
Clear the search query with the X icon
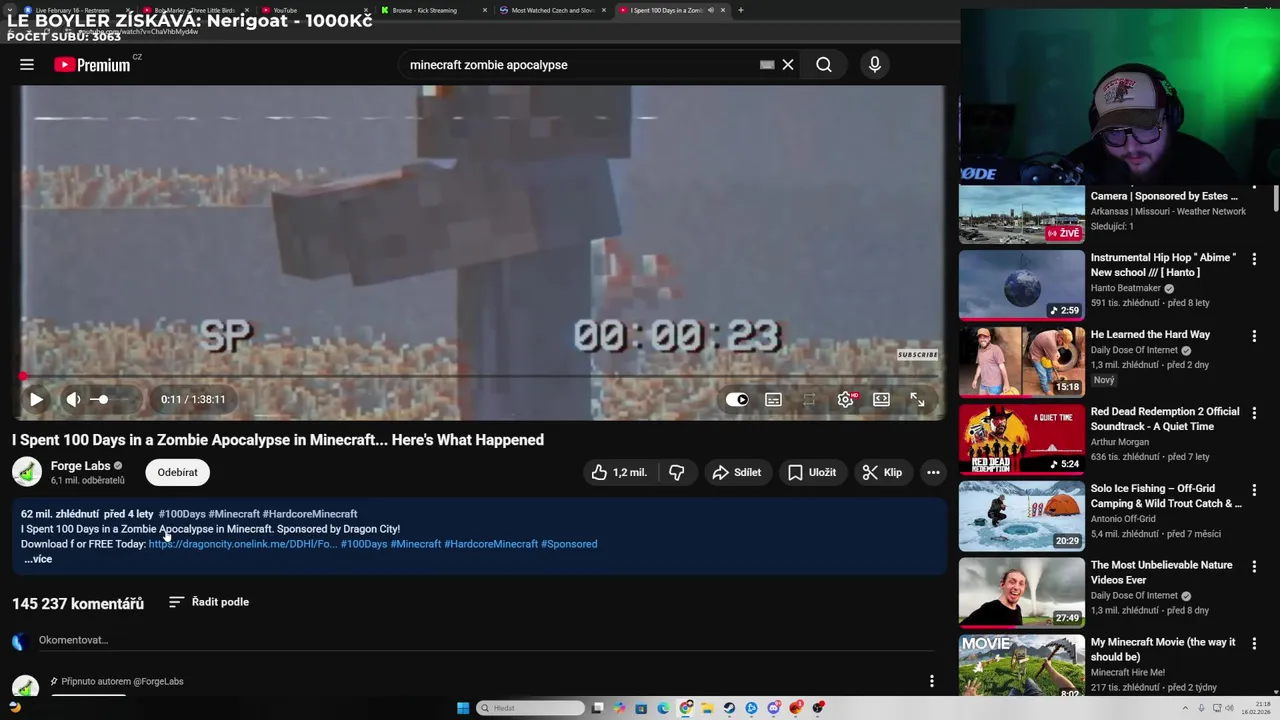click(x=788, y=65)
